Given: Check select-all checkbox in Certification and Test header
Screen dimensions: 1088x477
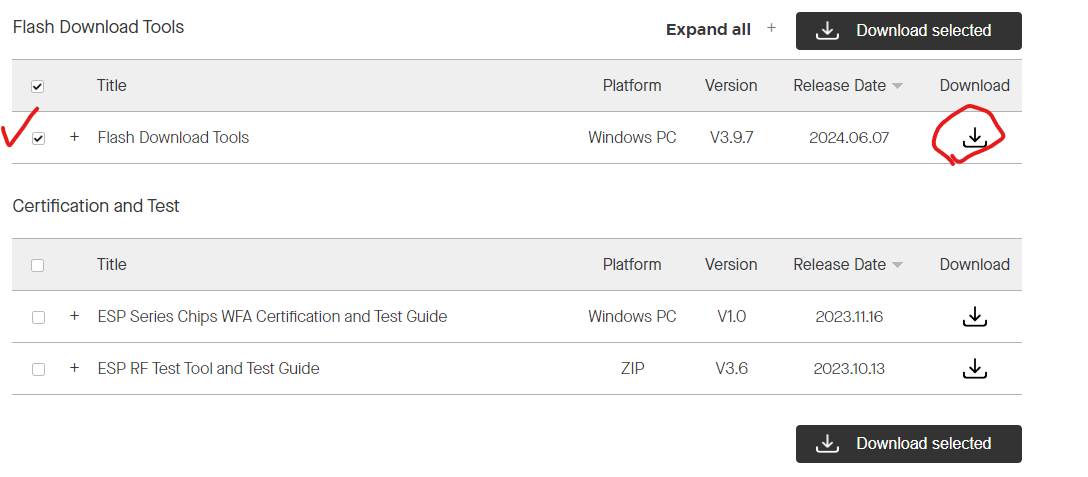Looking at the screenshot, I should (37, 265).
